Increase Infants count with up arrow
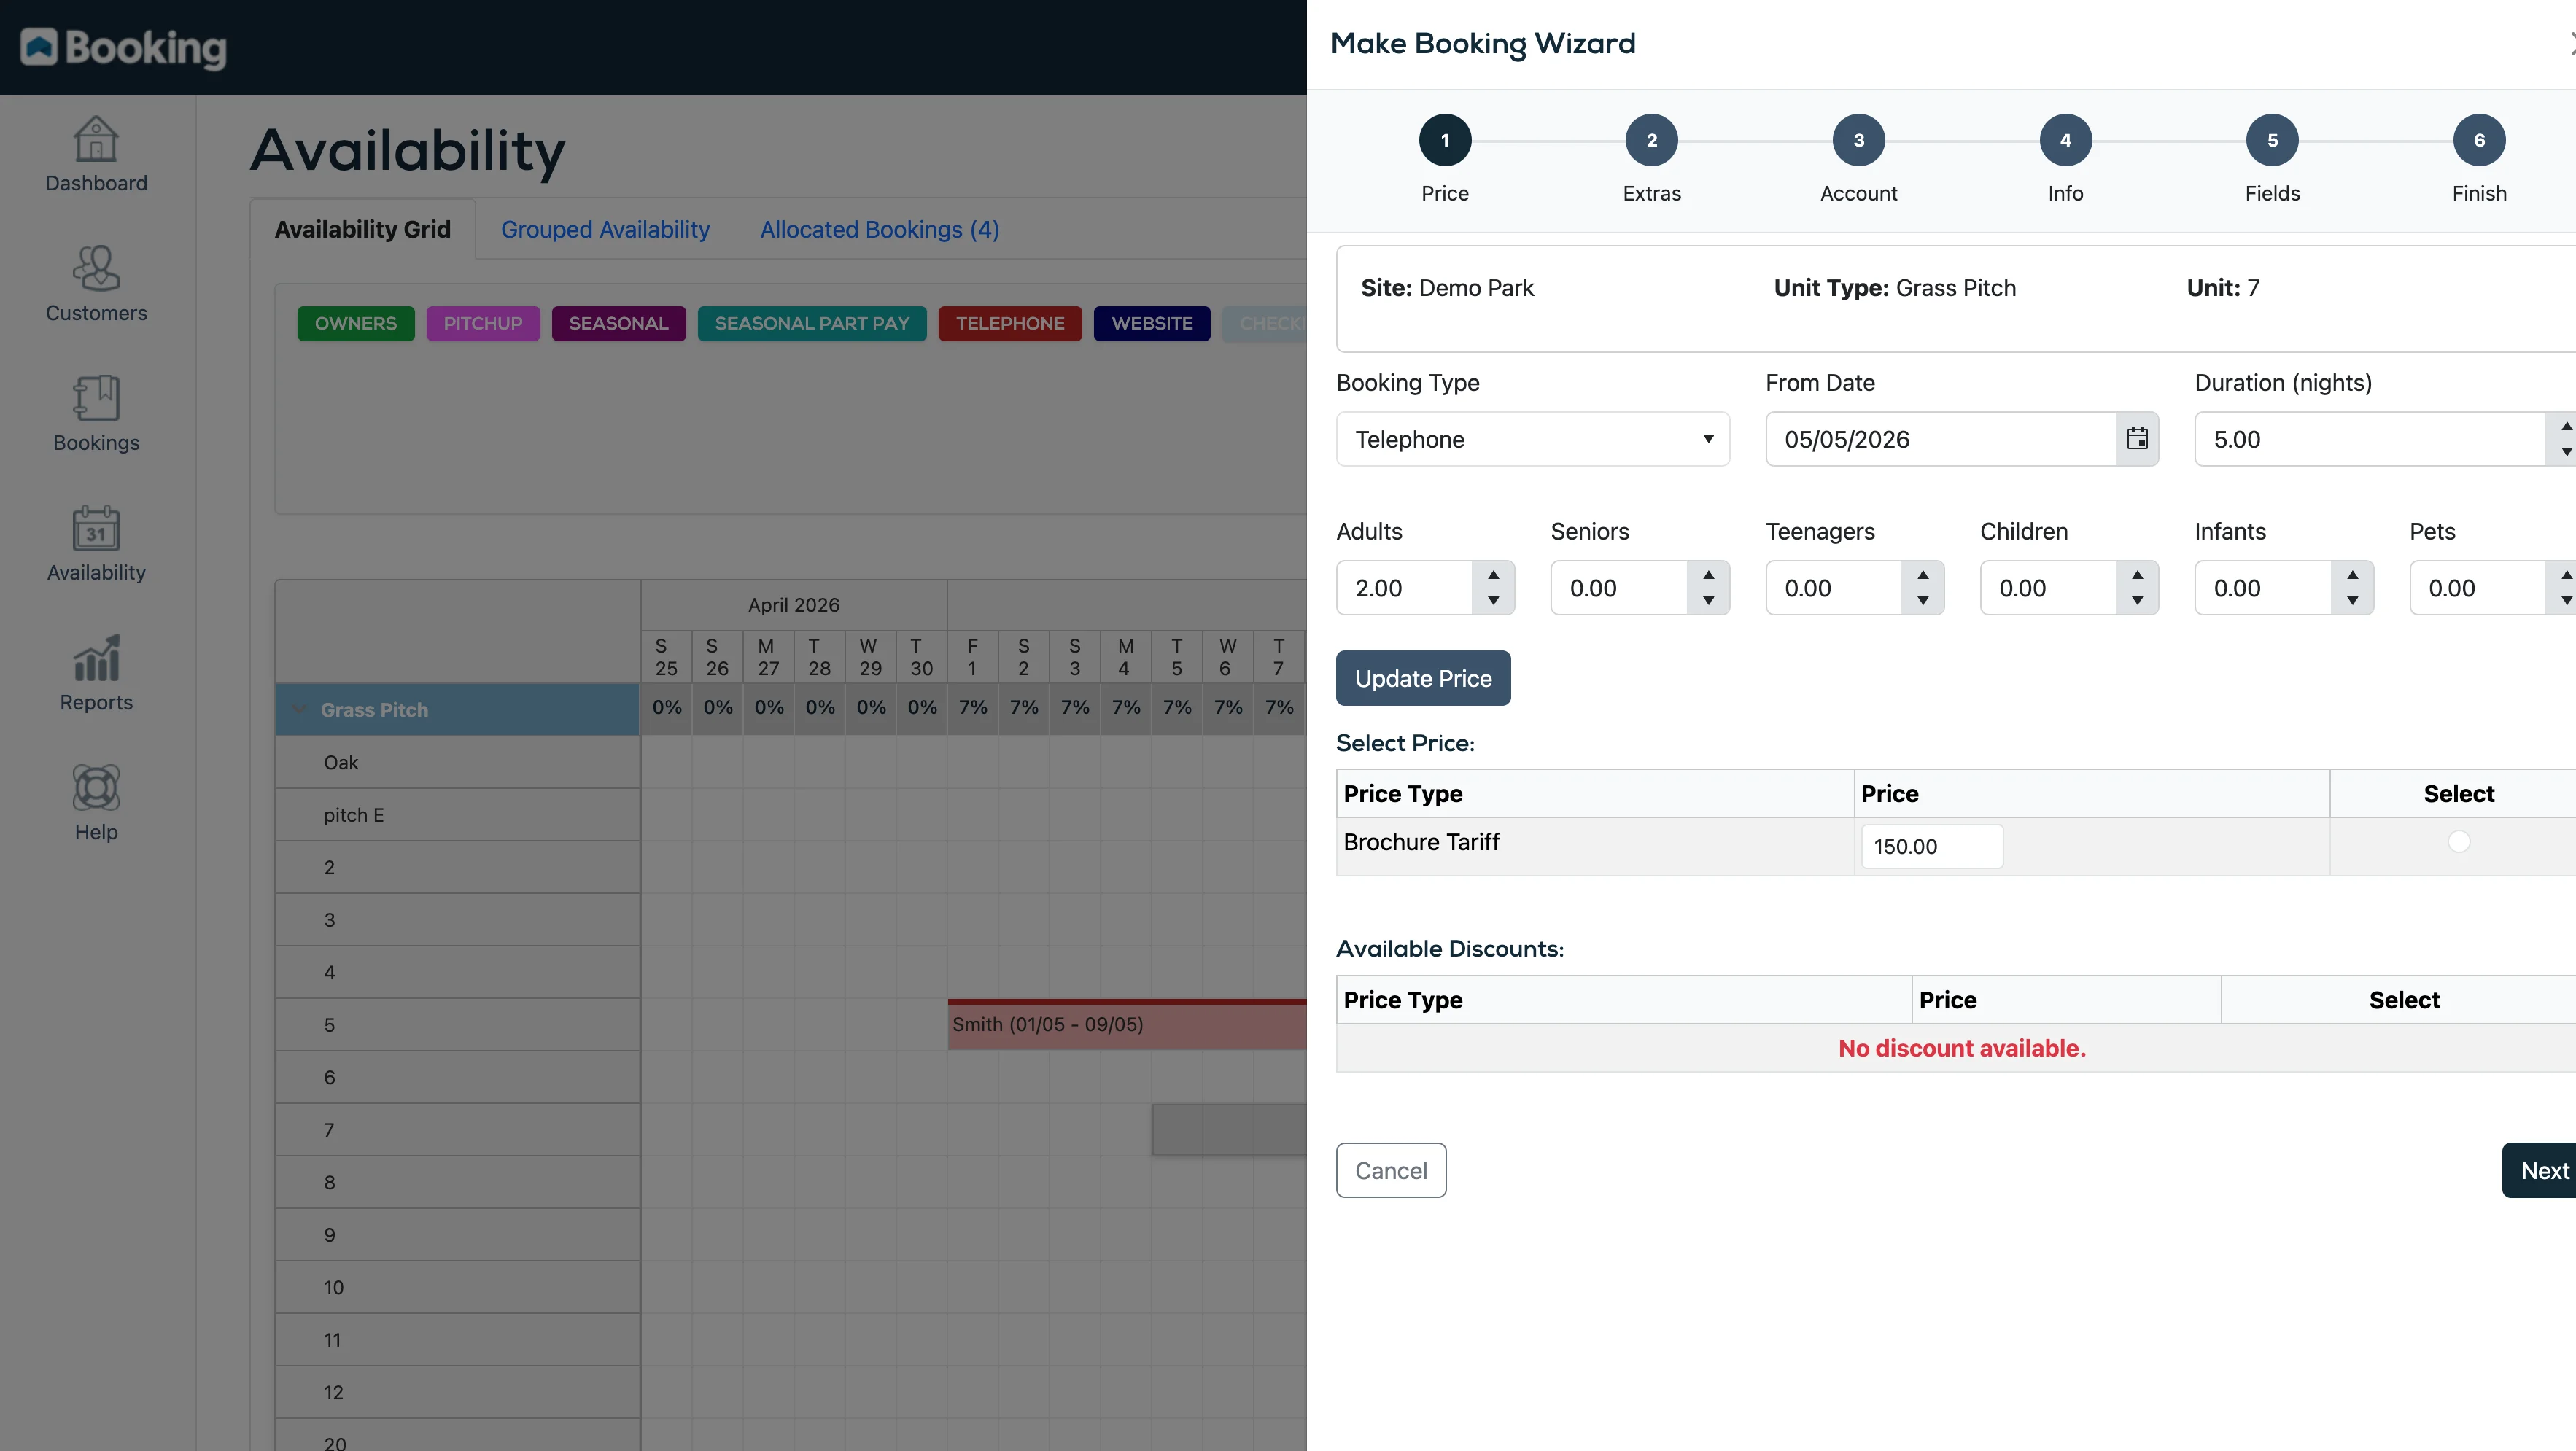Viewport: 2576px width, 1451px height. pyautogui.click(x=2352, y=575)
